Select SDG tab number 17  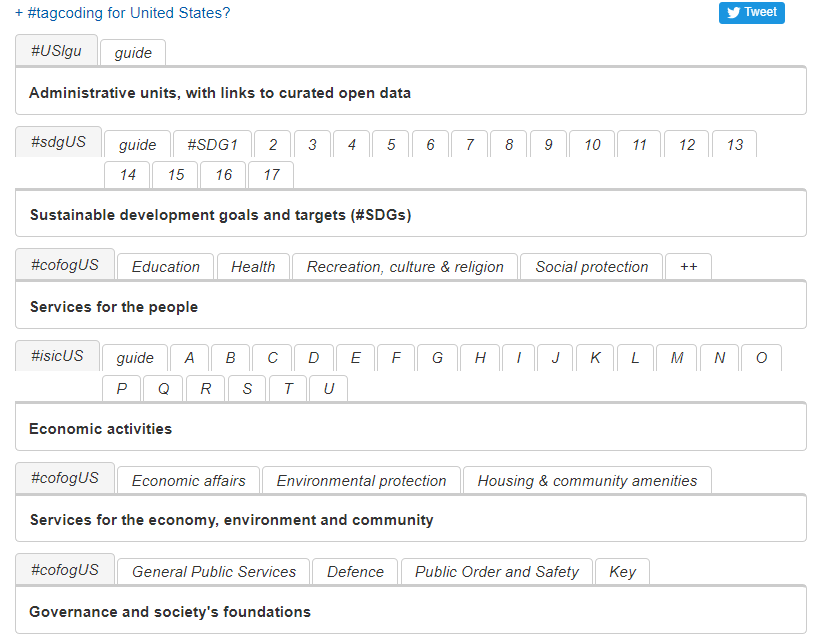point(270,175)
